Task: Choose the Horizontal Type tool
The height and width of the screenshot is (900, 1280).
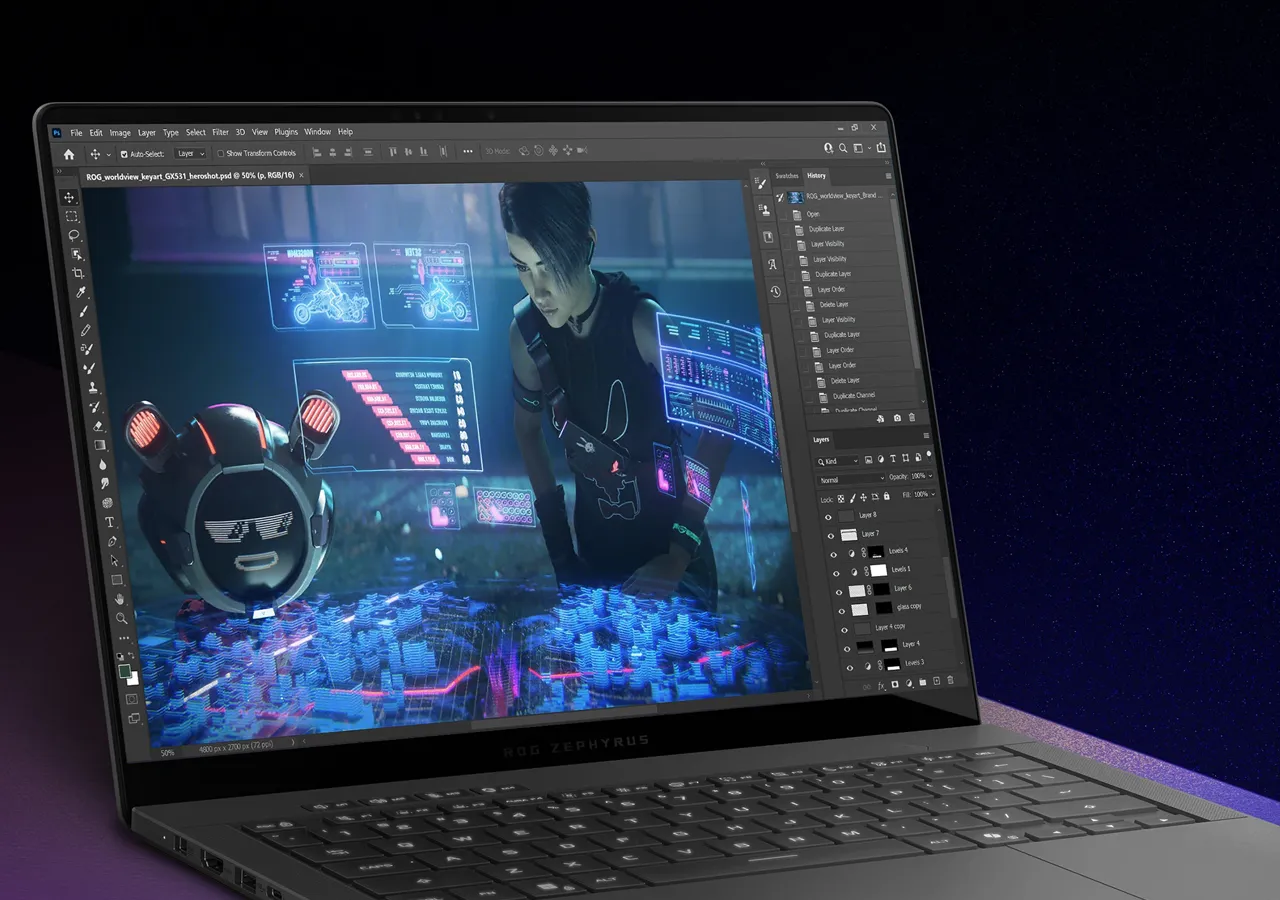Action: pos(110,522)
